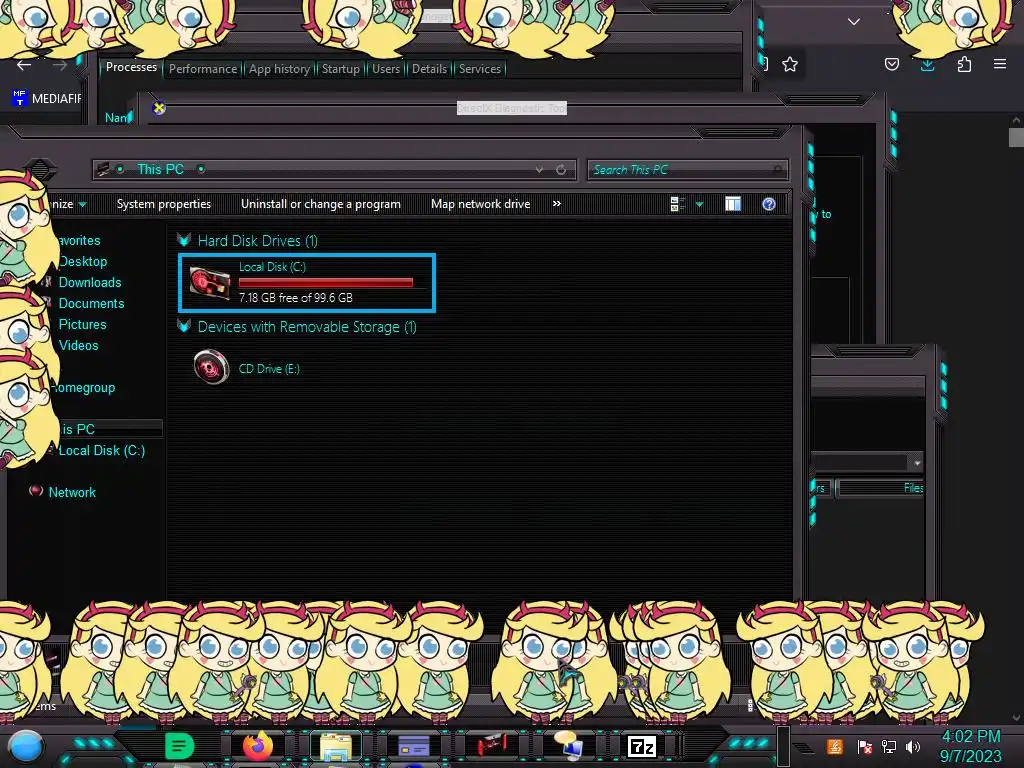The height and width of the screenshot is (768, 1024).
Task: Open the browser downloads arrow icon
Action: [927, 65]
